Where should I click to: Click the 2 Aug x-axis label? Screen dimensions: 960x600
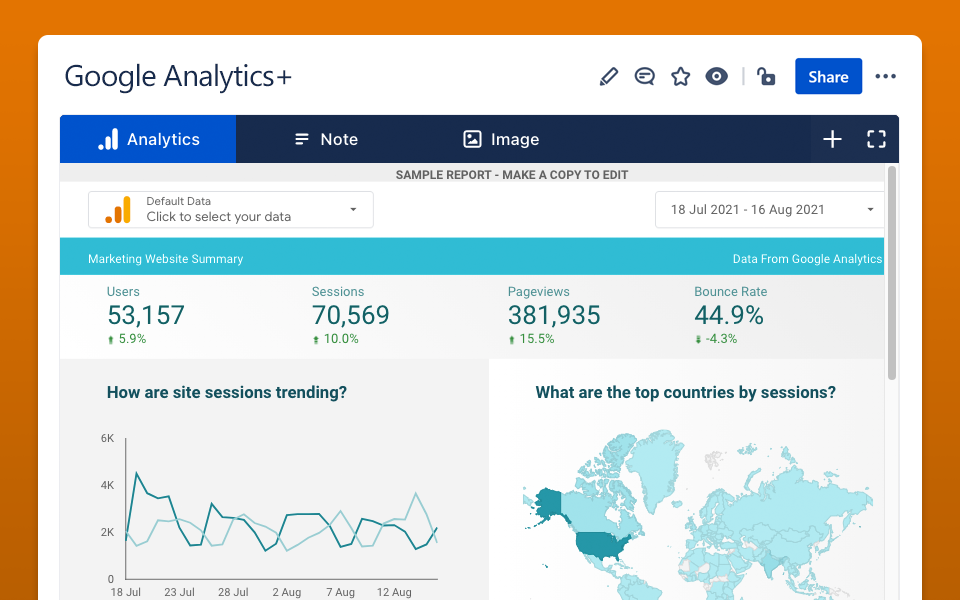click(x=287, y=592)
